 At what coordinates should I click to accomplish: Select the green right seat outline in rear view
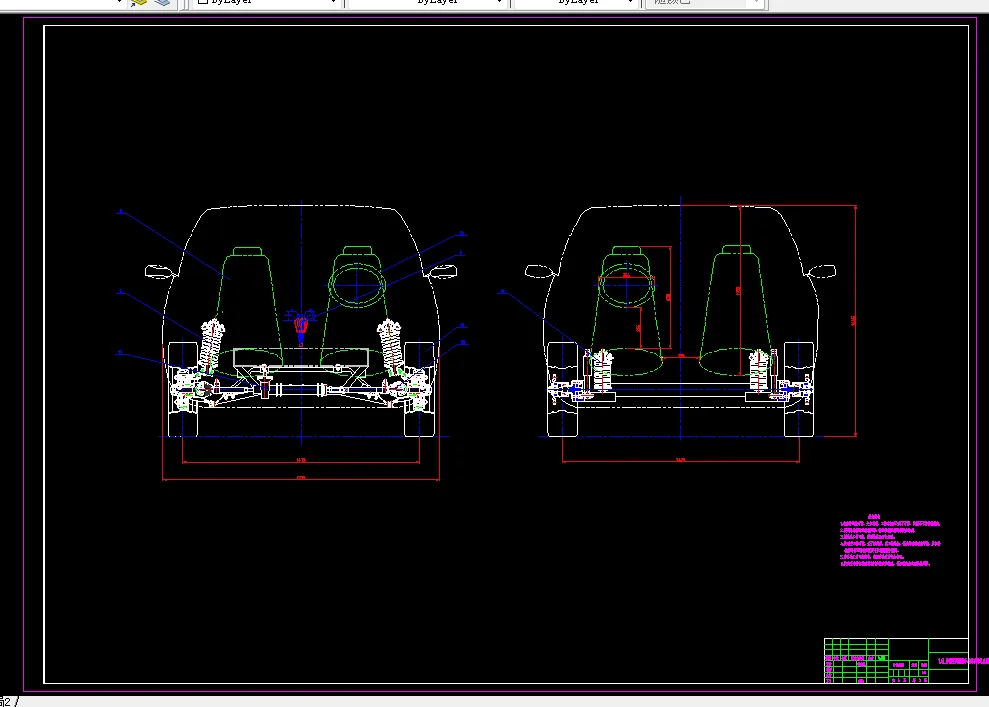click(x=735, y=309)
